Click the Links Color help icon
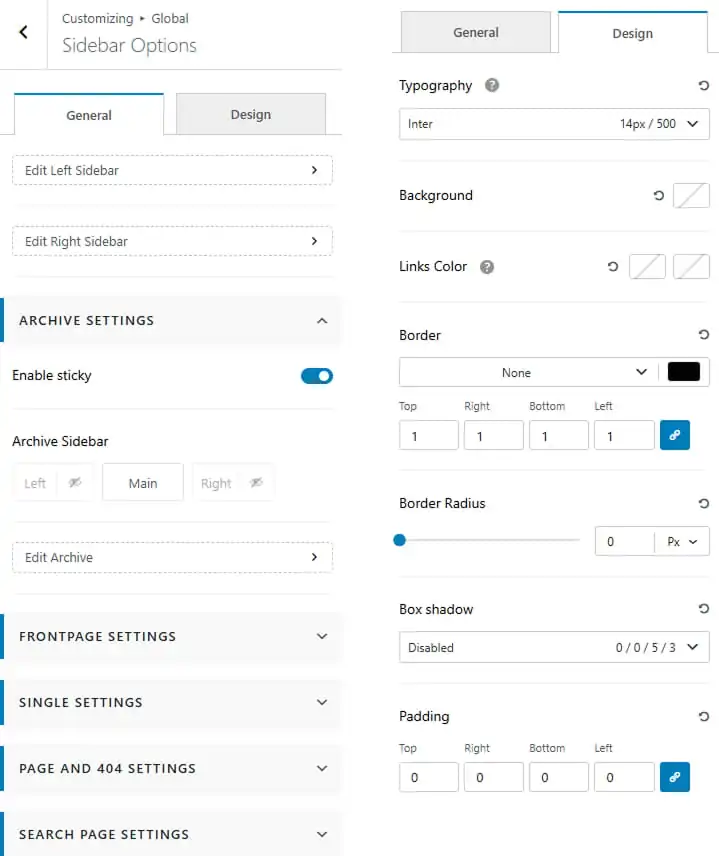The image size is (719, 856). [x=486, y=267]
